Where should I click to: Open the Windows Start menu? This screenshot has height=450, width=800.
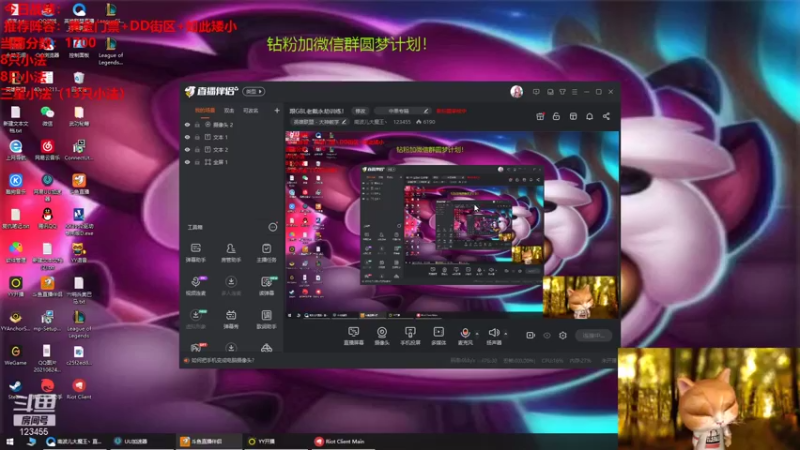coord(9,441)
